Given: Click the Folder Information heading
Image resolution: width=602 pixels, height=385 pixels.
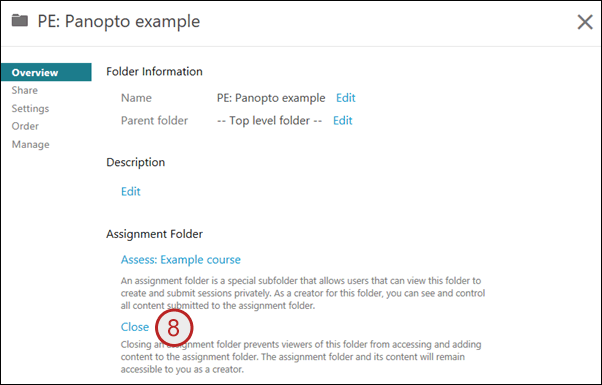Looking at the screenshot, I should (x=154, y=71).
